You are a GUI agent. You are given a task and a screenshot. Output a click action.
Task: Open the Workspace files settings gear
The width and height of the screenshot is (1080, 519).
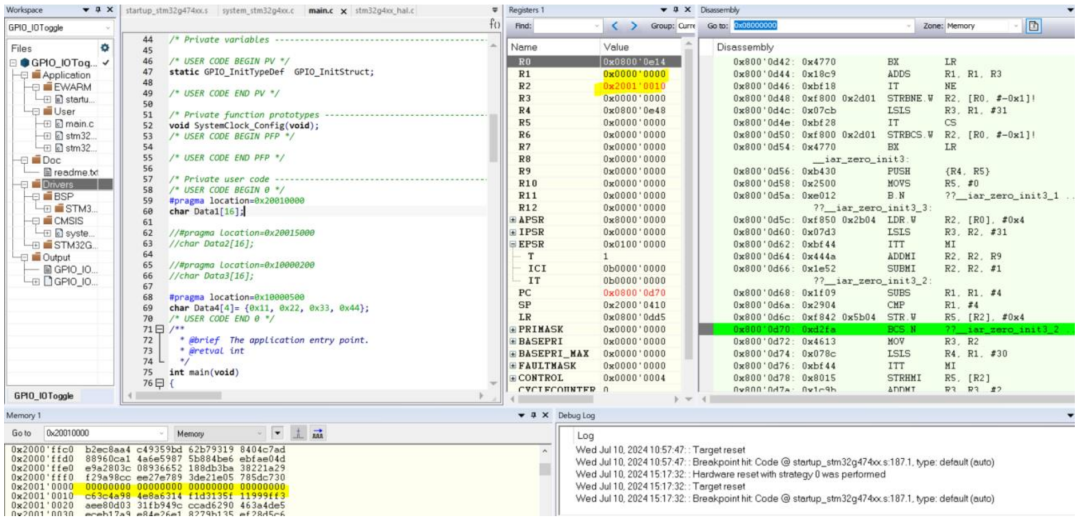(x=105, y=48)
